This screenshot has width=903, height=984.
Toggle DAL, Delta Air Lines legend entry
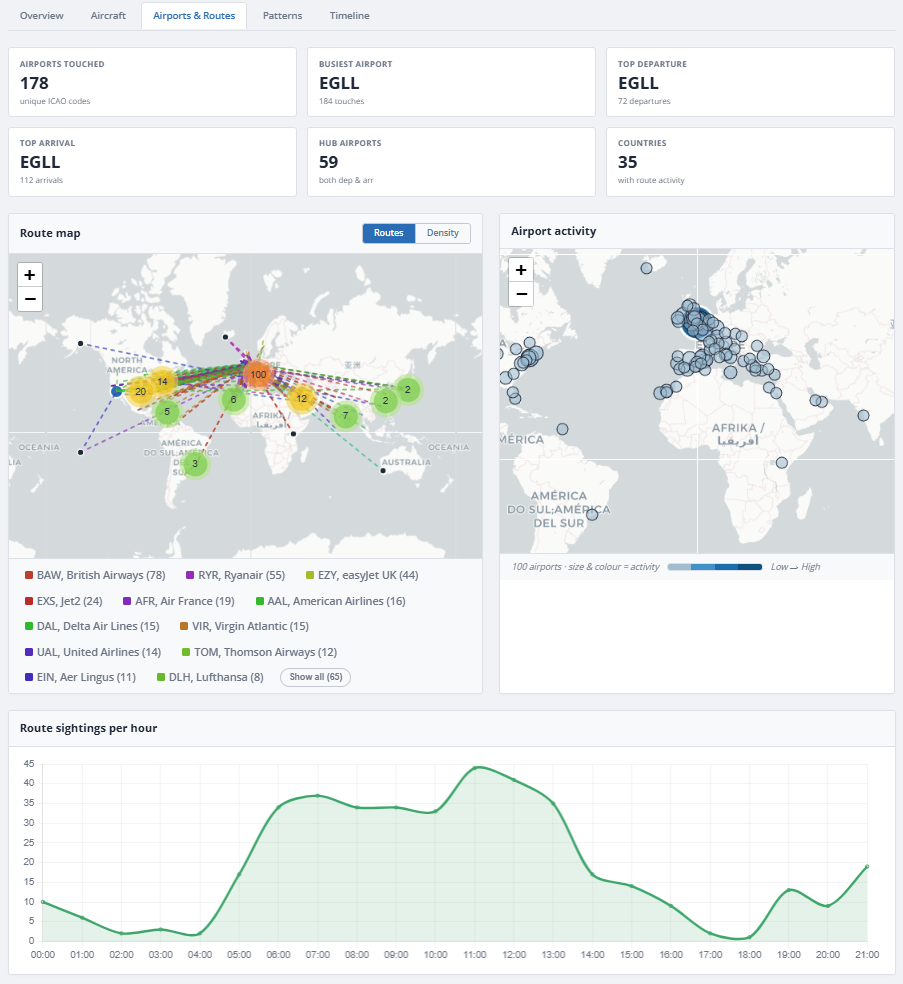92,626
